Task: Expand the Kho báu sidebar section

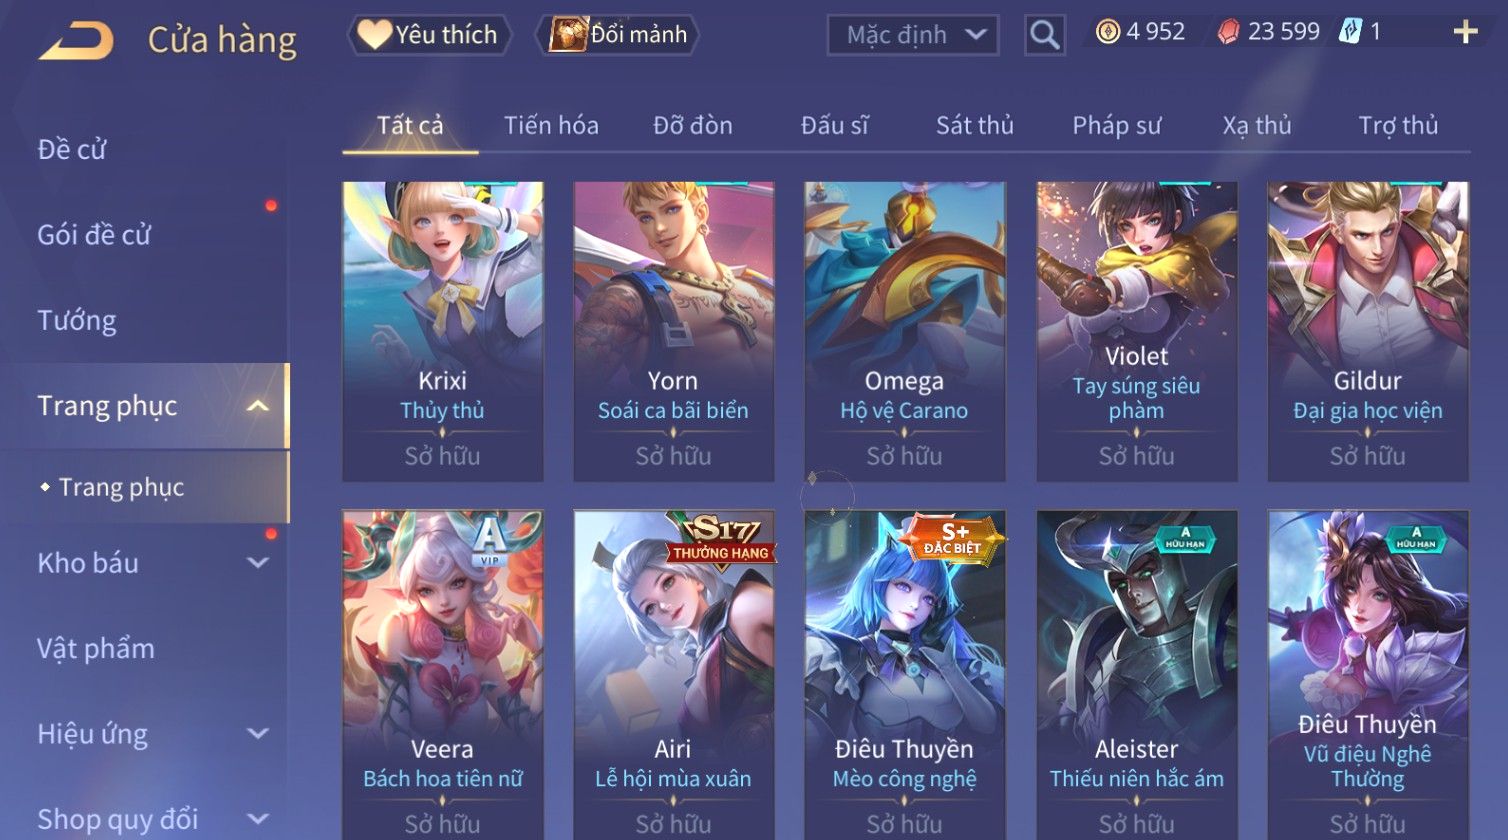Action: 258,563
